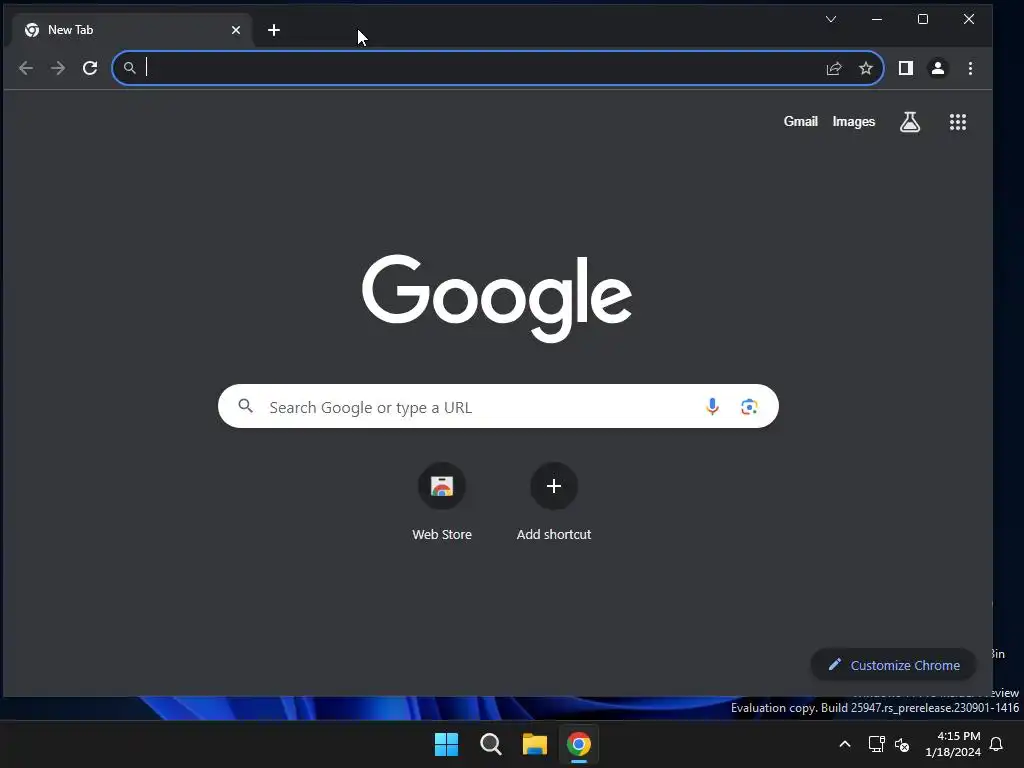
Task: Open the clock showing 4:15 PM
Action: [x=953, y=744]
